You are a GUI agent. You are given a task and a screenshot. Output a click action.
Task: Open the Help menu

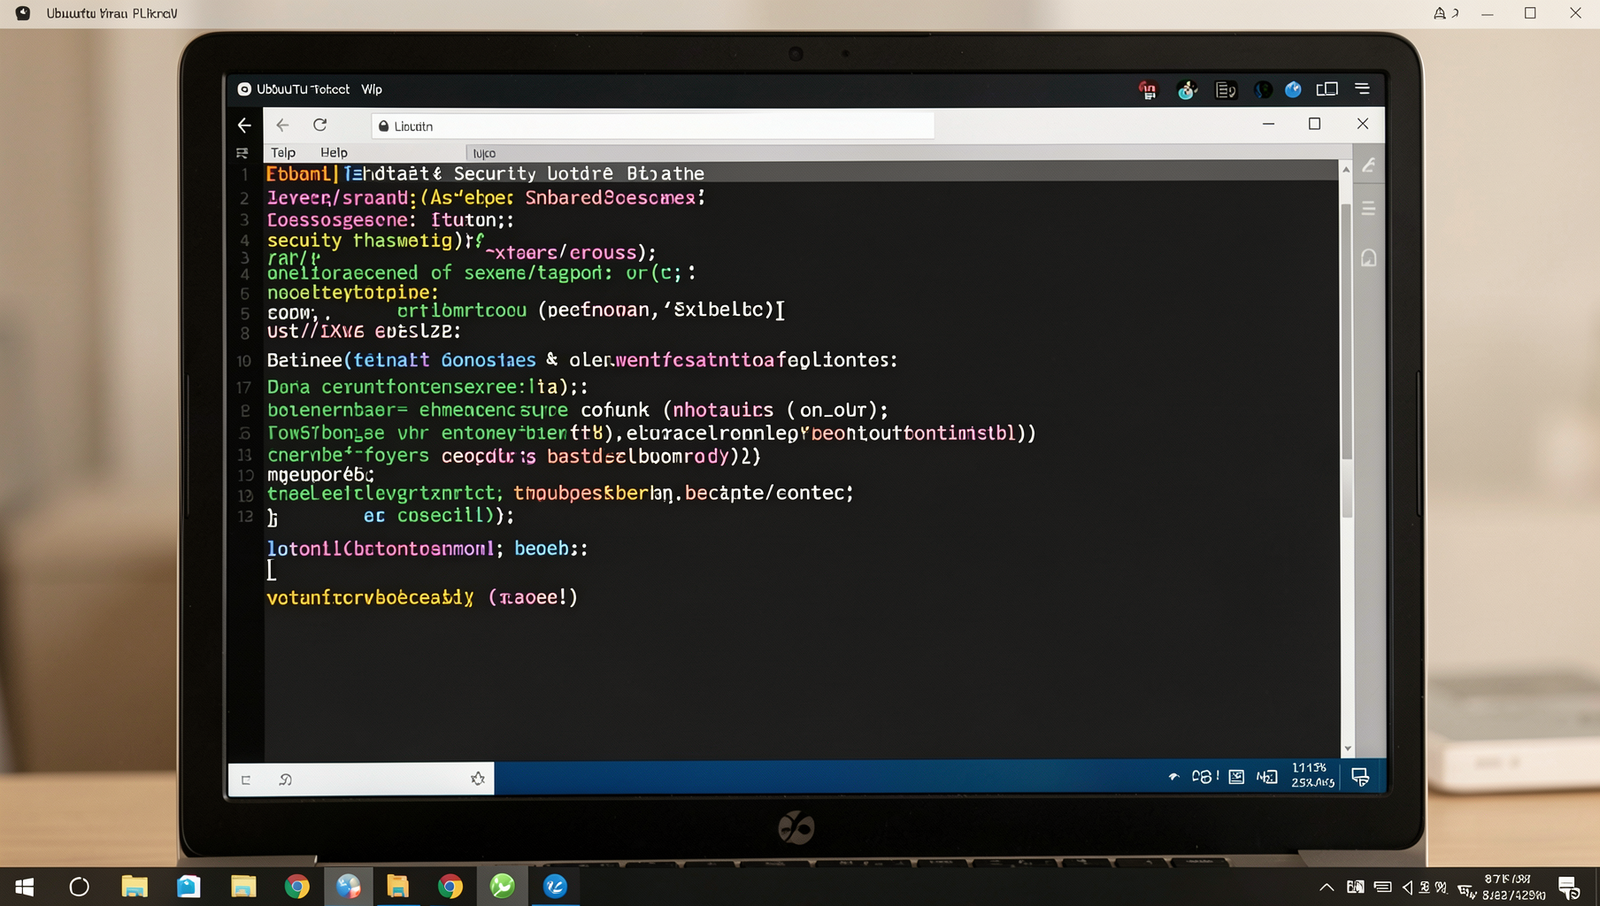click(x=334, y=153)
